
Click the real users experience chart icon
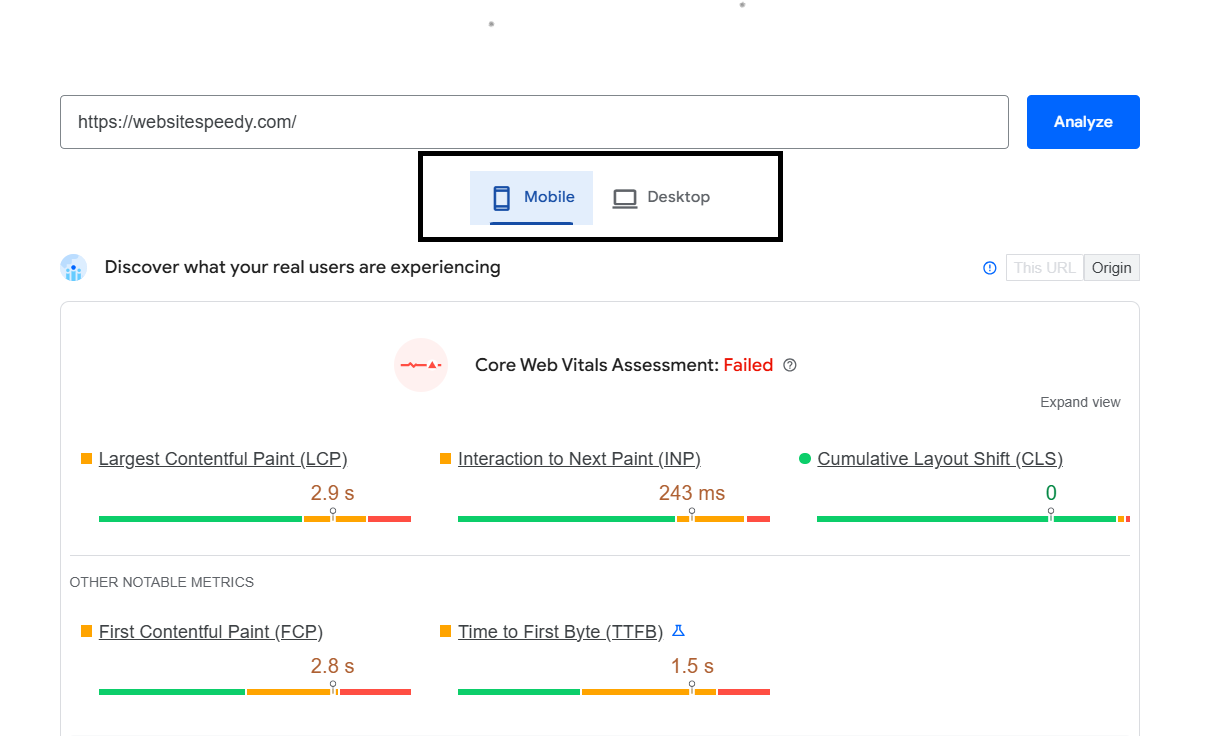(x=74, y=268)
